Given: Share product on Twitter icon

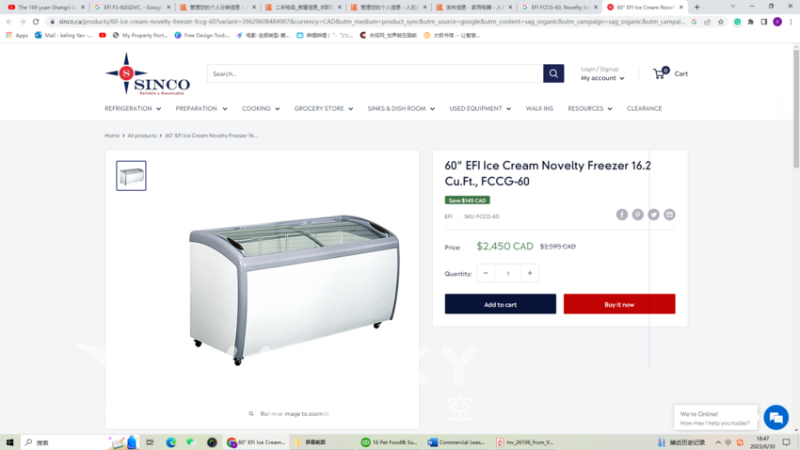Looking at the screenshot, I should [654, 215].
